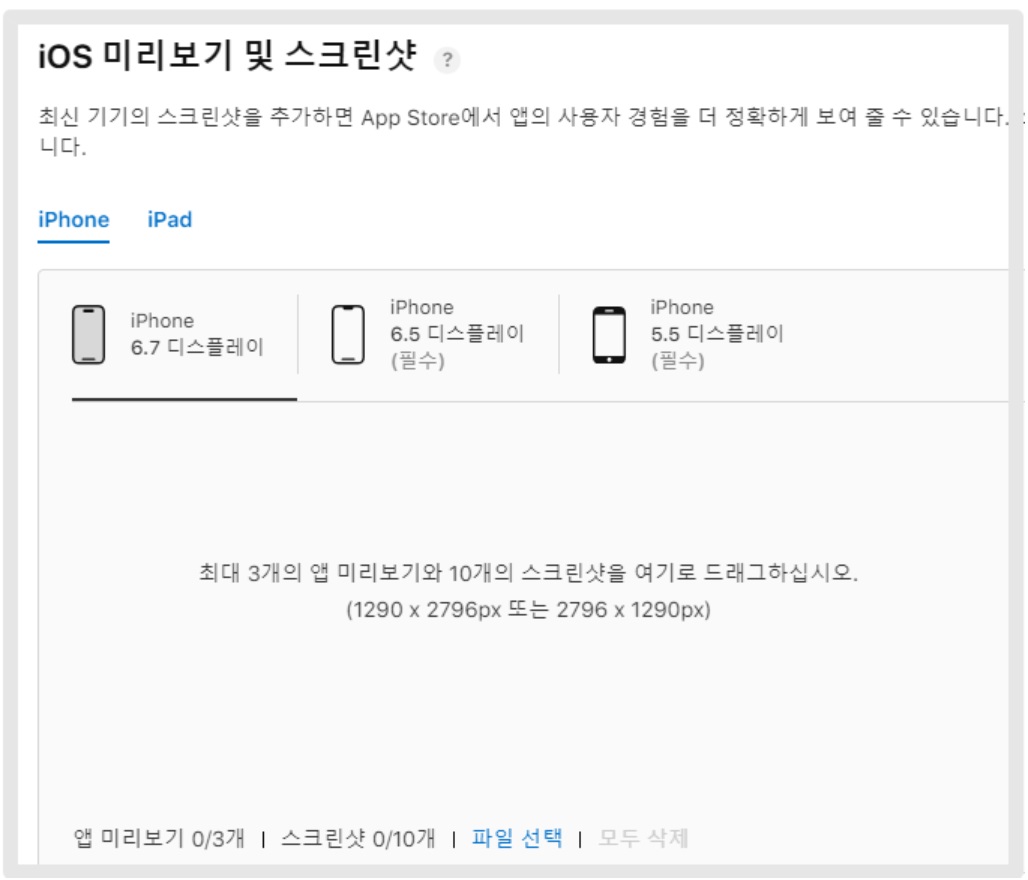Click the 모두 삭제 link
Viewport: 1028px width, 880px height.
click(x=643, y=838)
